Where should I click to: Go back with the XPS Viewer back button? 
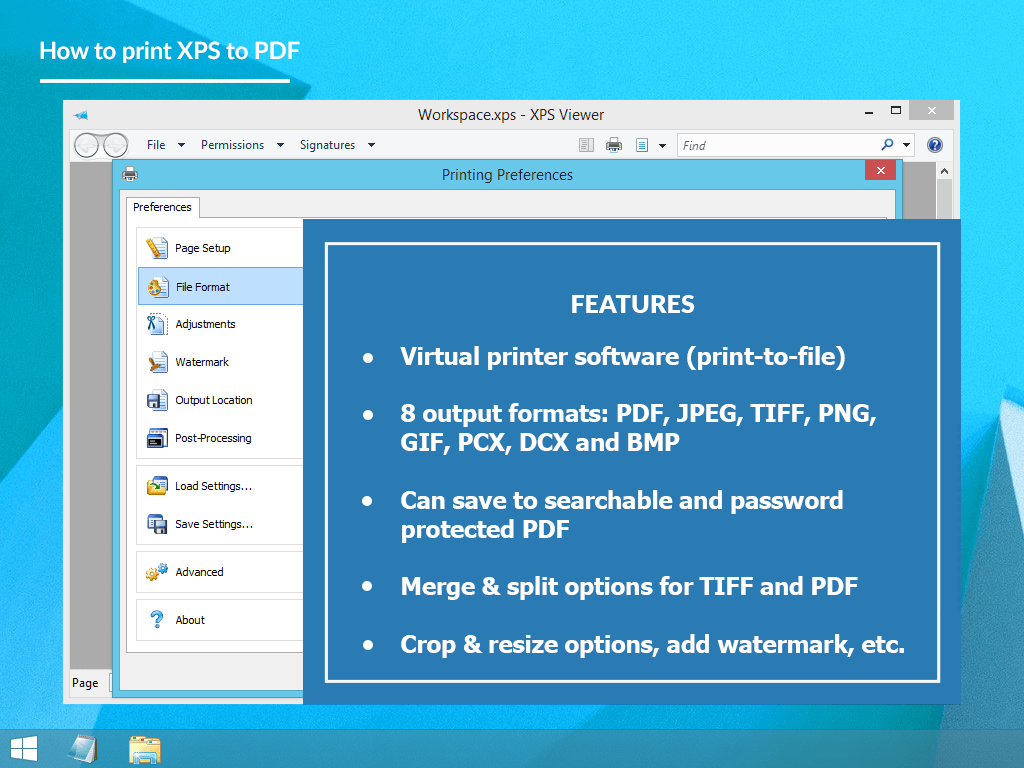tap(86, 145)
